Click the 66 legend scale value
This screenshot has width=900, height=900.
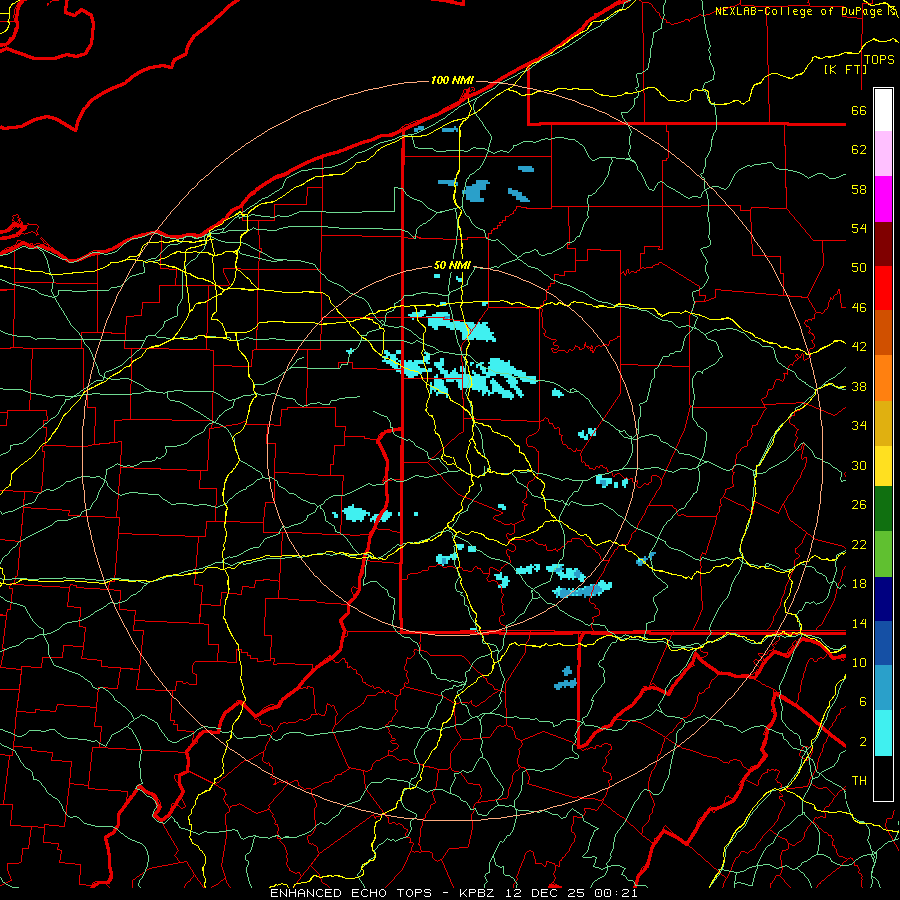point(859,110)
